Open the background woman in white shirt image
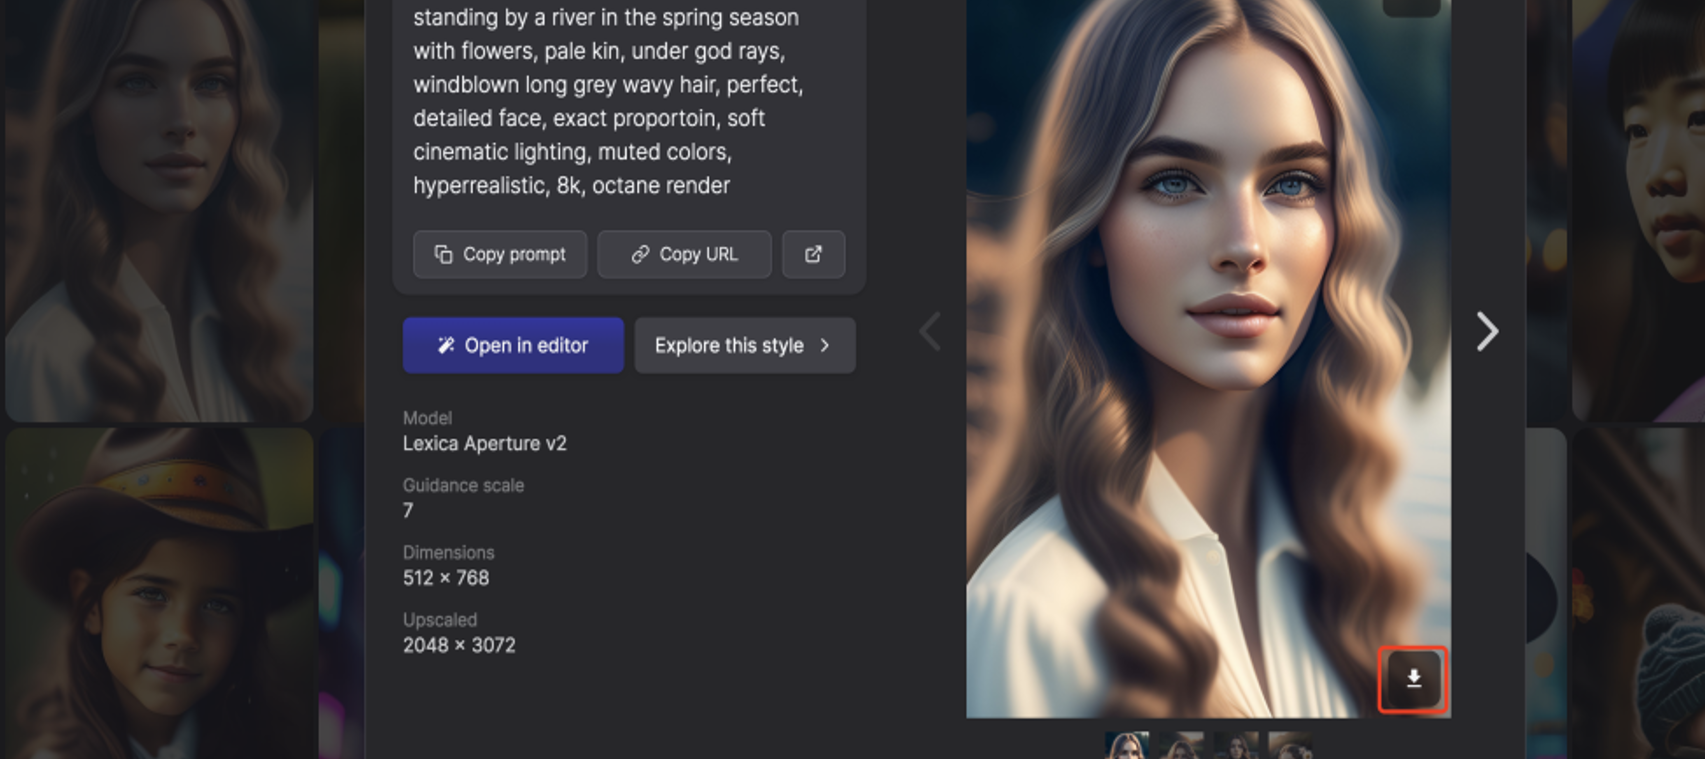 159,210
